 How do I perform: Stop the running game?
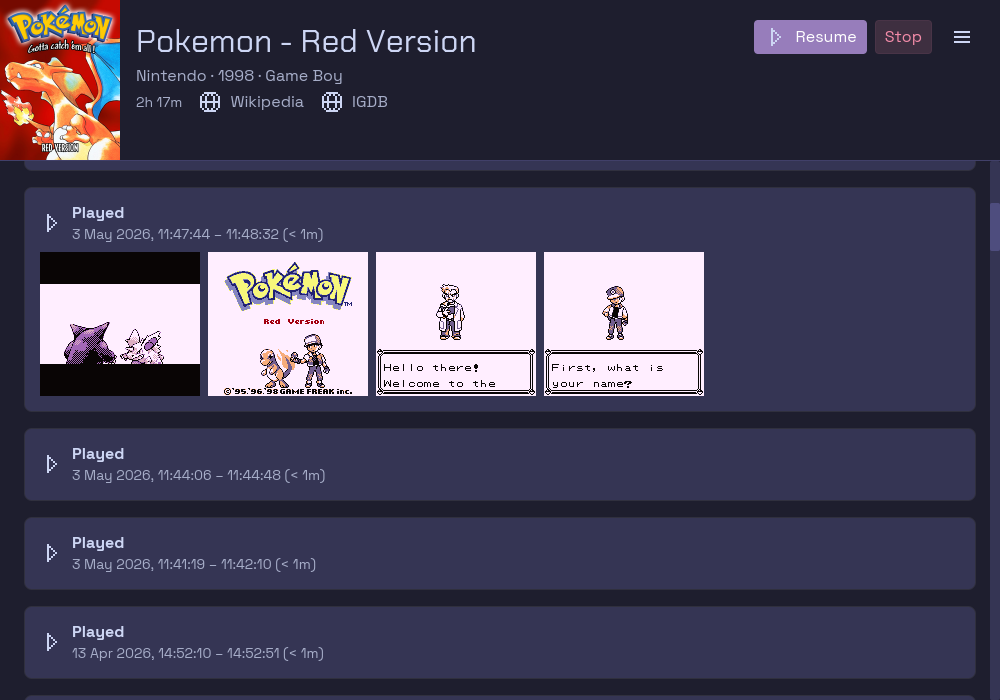903,37
